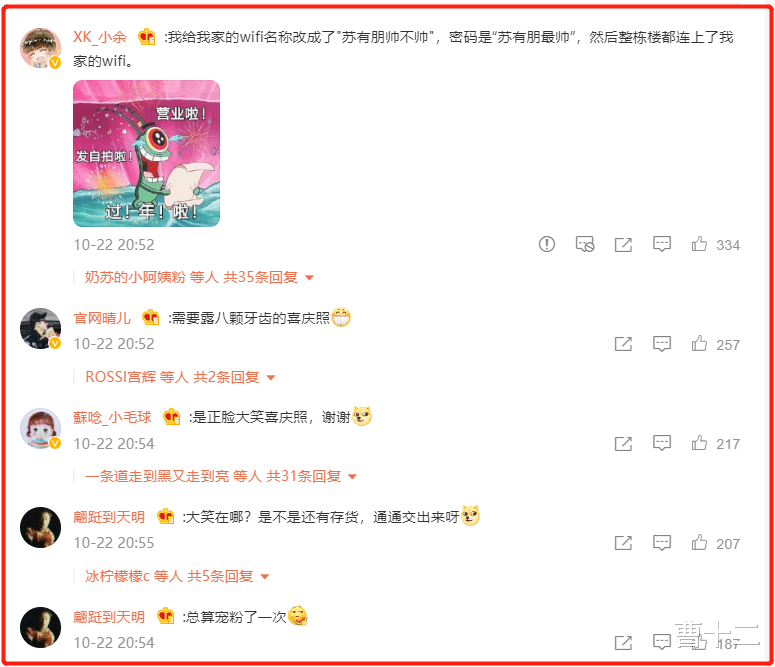The width and height of the screenshot is (775, 667).
Task: Click the reply icon on the 207-likes comment
Action: point(662,543)
